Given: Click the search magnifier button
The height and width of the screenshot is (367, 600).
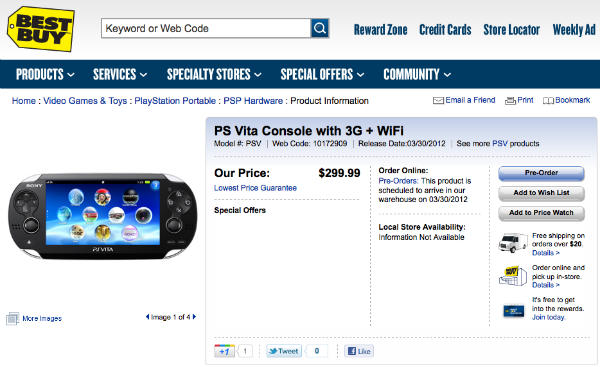Looking at the screenshot, I should 320,28.
